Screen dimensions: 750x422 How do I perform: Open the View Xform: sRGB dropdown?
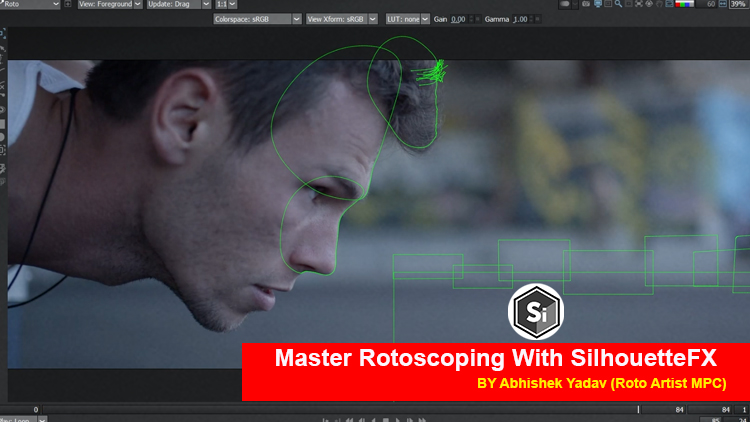pos(342,19)
